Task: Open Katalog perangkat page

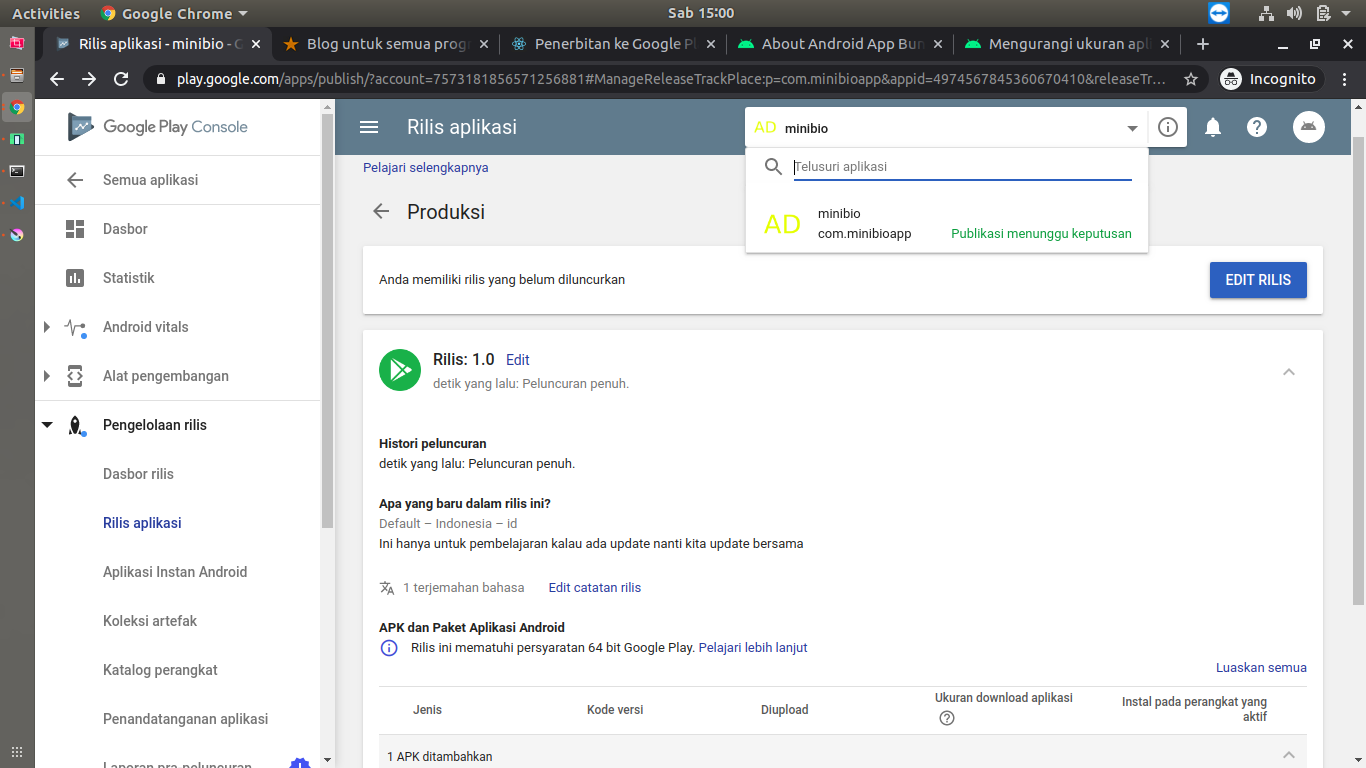Action: 160,670
